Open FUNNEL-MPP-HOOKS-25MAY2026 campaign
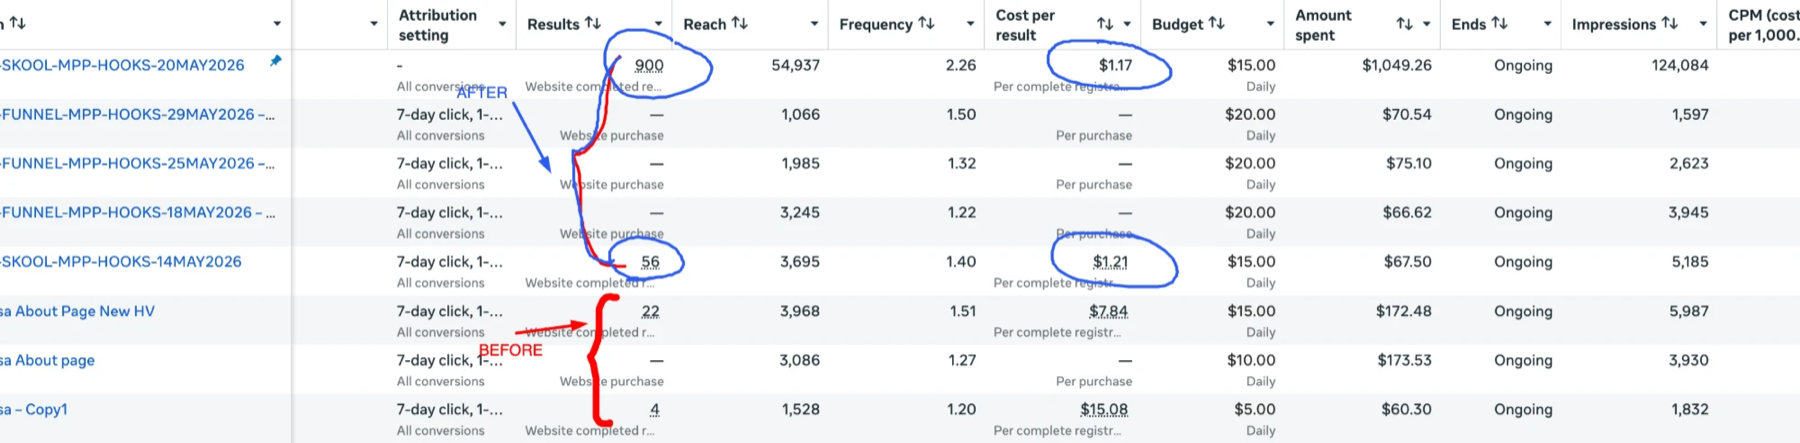This screenshot has width=1800, height=443. (138, 163)
